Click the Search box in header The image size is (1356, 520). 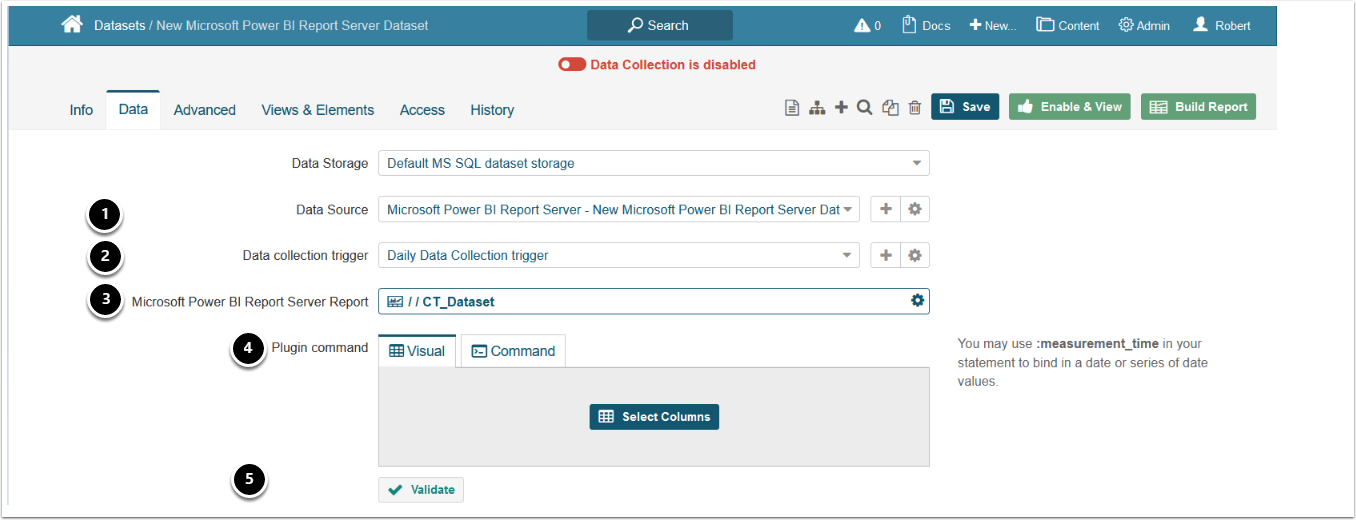660,26
